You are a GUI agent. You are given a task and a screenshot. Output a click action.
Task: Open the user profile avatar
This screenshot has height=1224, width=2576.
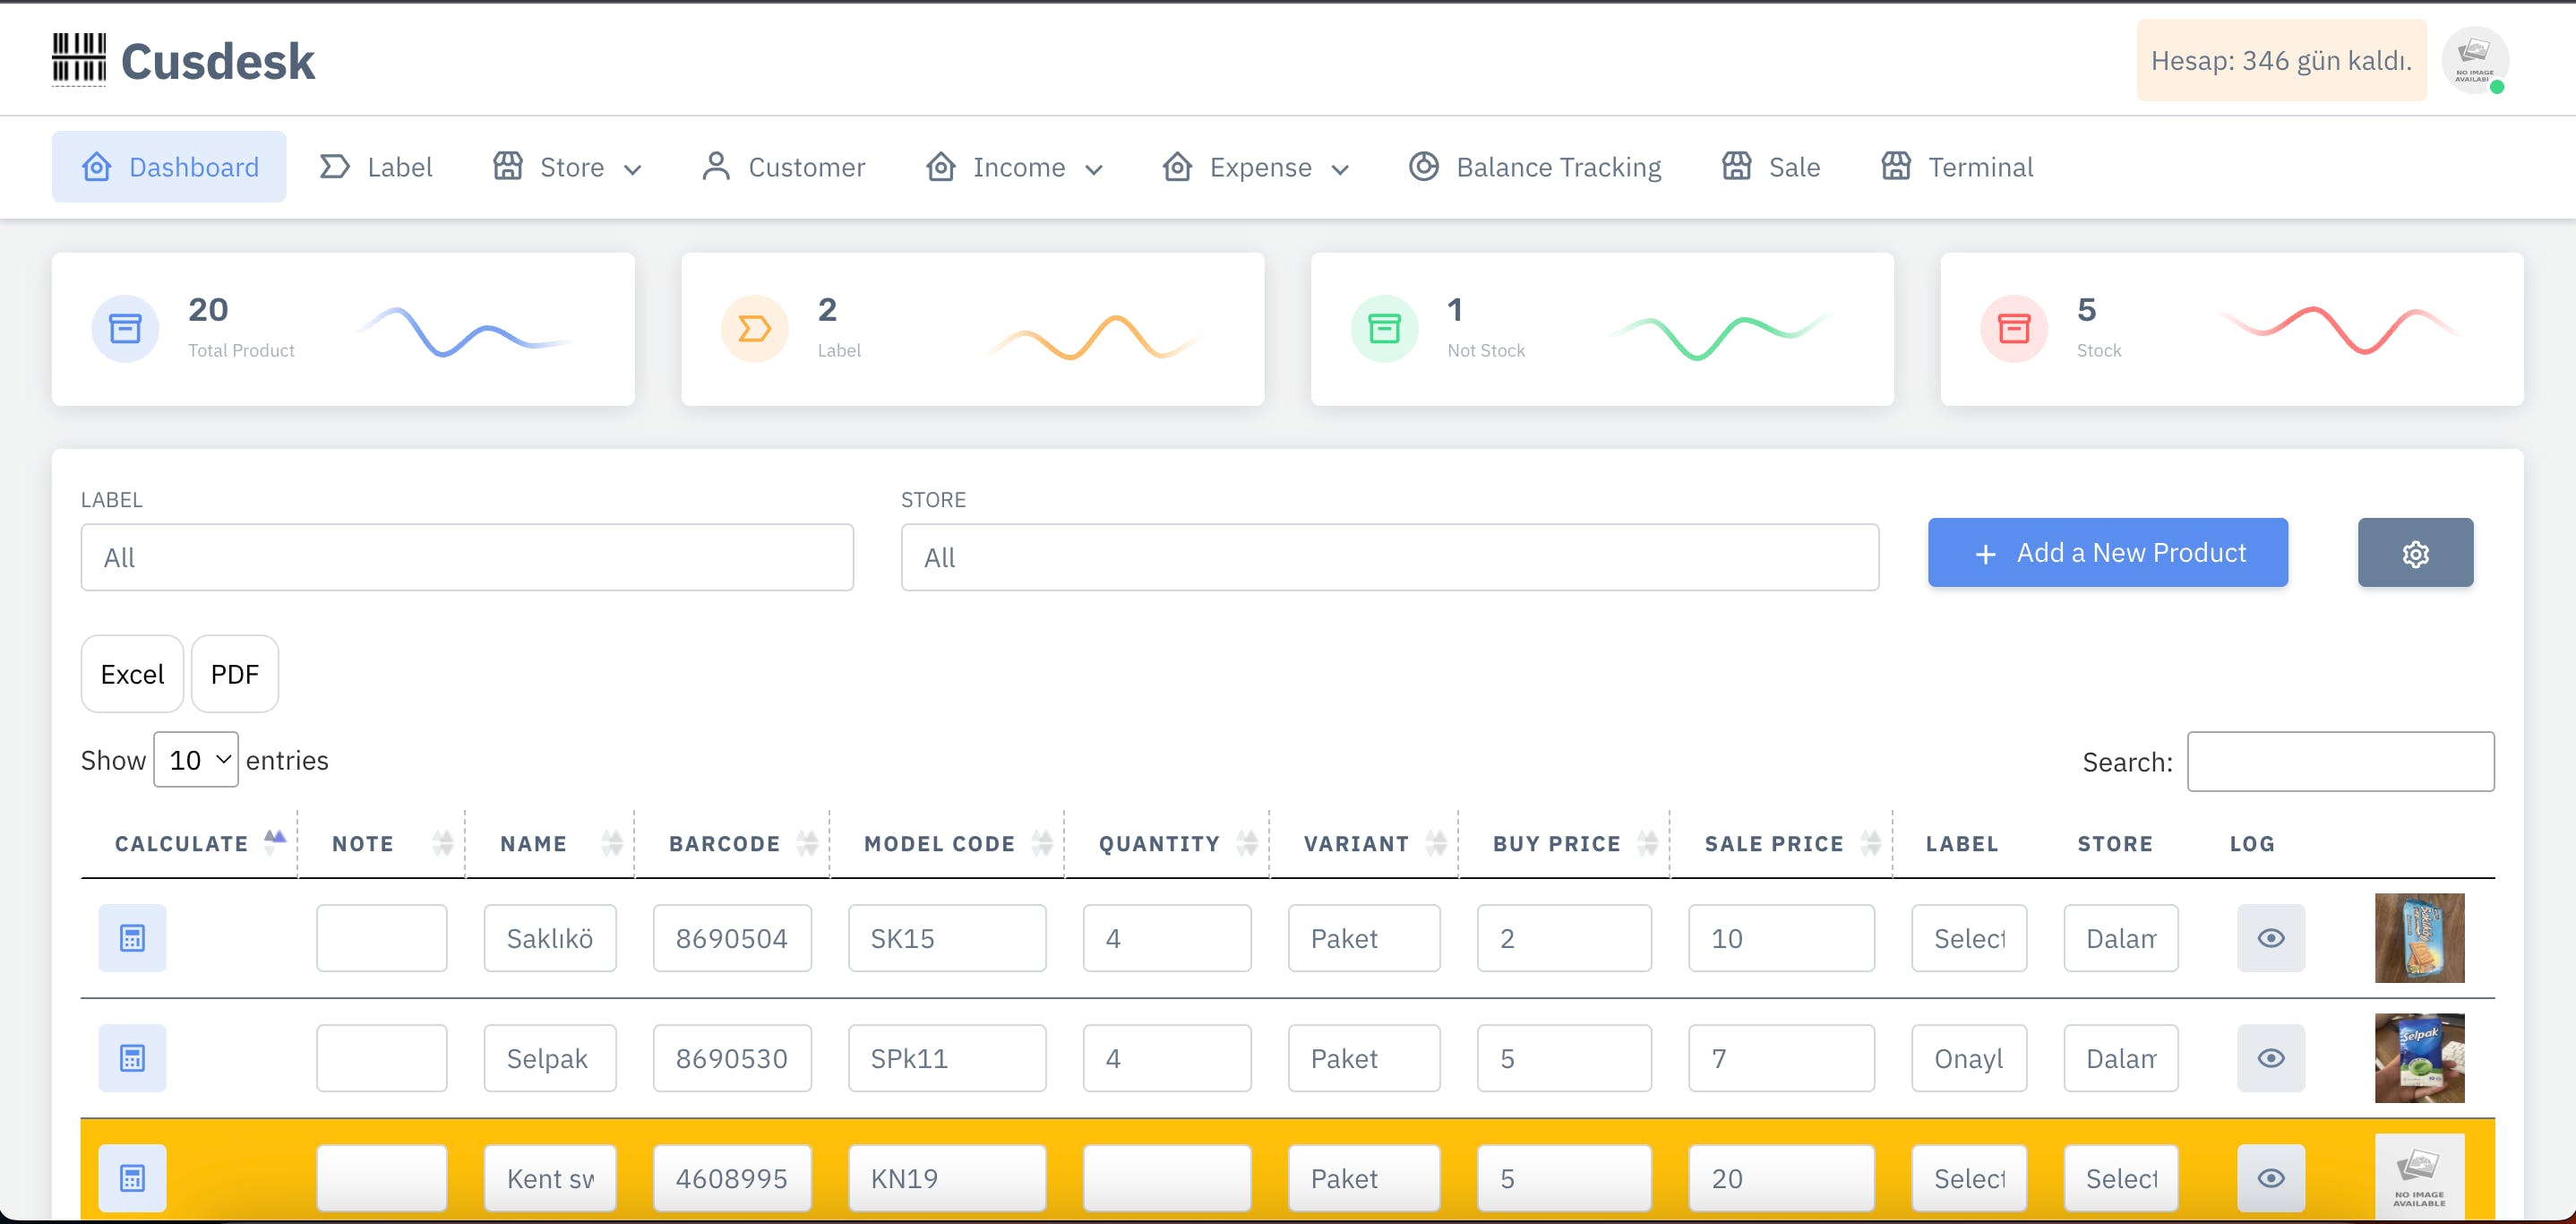(x=2475, y=60)
